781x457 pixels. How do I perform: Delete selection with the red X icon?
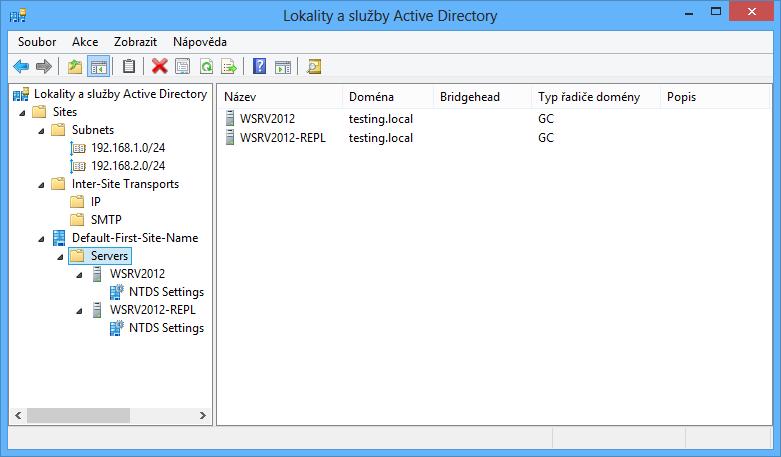[x=159, y=66]
